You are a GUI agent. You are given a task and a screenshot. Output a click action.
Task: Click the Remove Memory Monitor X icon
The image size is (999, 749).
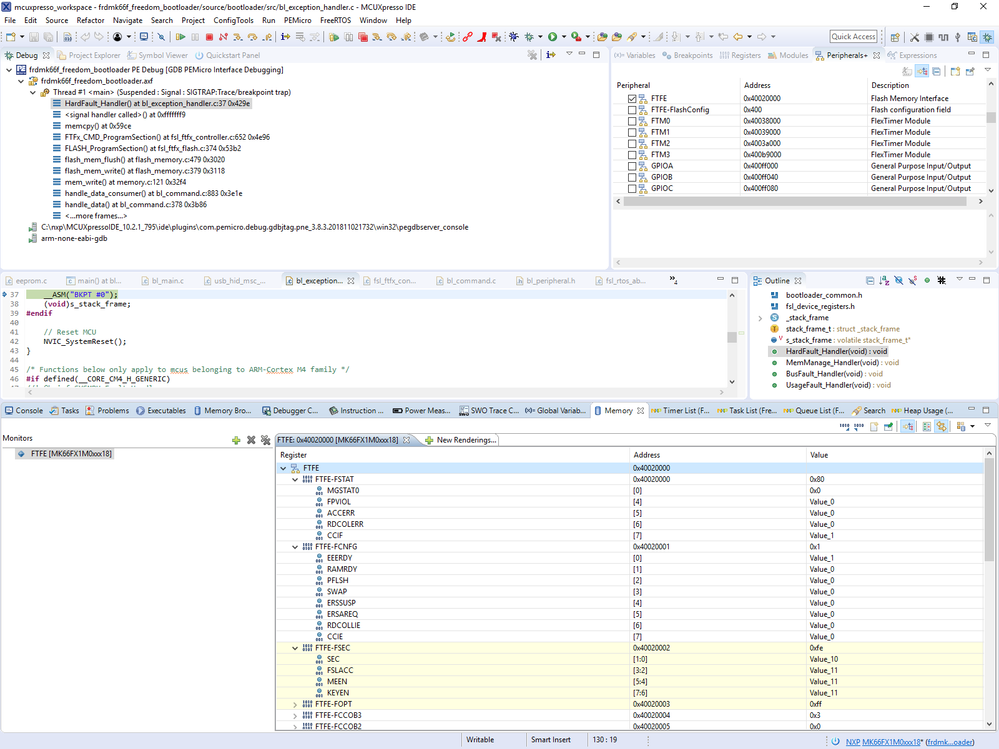point(251,440)
